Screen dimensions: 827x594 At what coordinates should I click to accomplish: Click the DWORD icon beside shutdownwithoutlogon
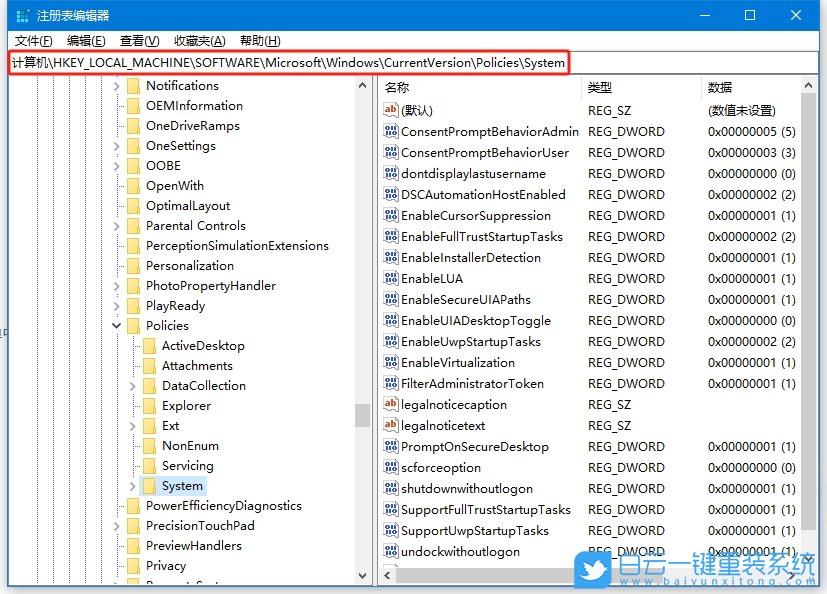(x=390, y=488)
